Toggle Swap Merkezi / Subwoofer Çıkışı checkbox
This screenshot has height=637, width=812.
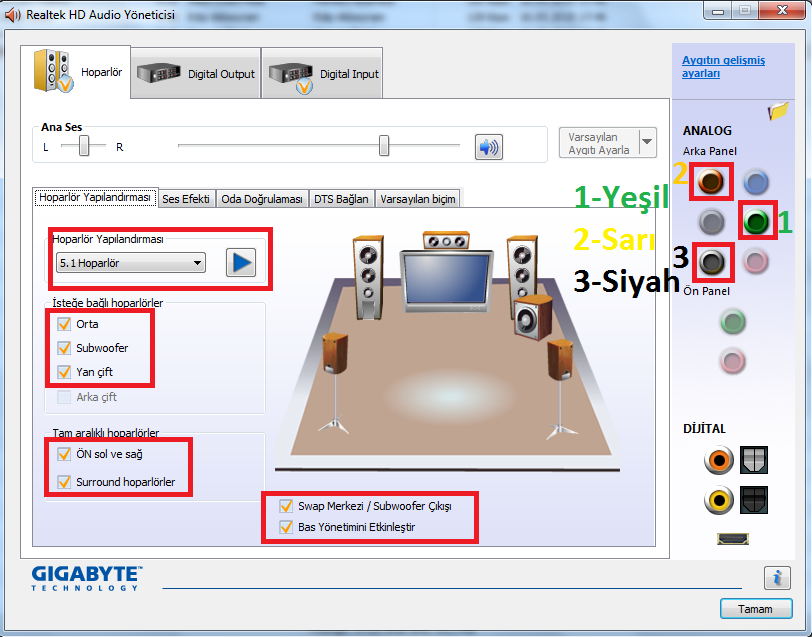point(286,506)
